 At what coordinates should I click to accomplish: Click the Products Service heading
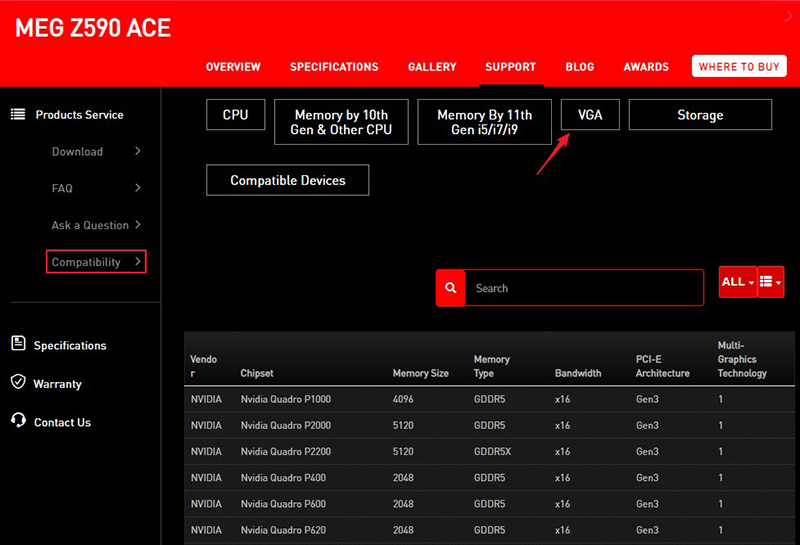80,115
